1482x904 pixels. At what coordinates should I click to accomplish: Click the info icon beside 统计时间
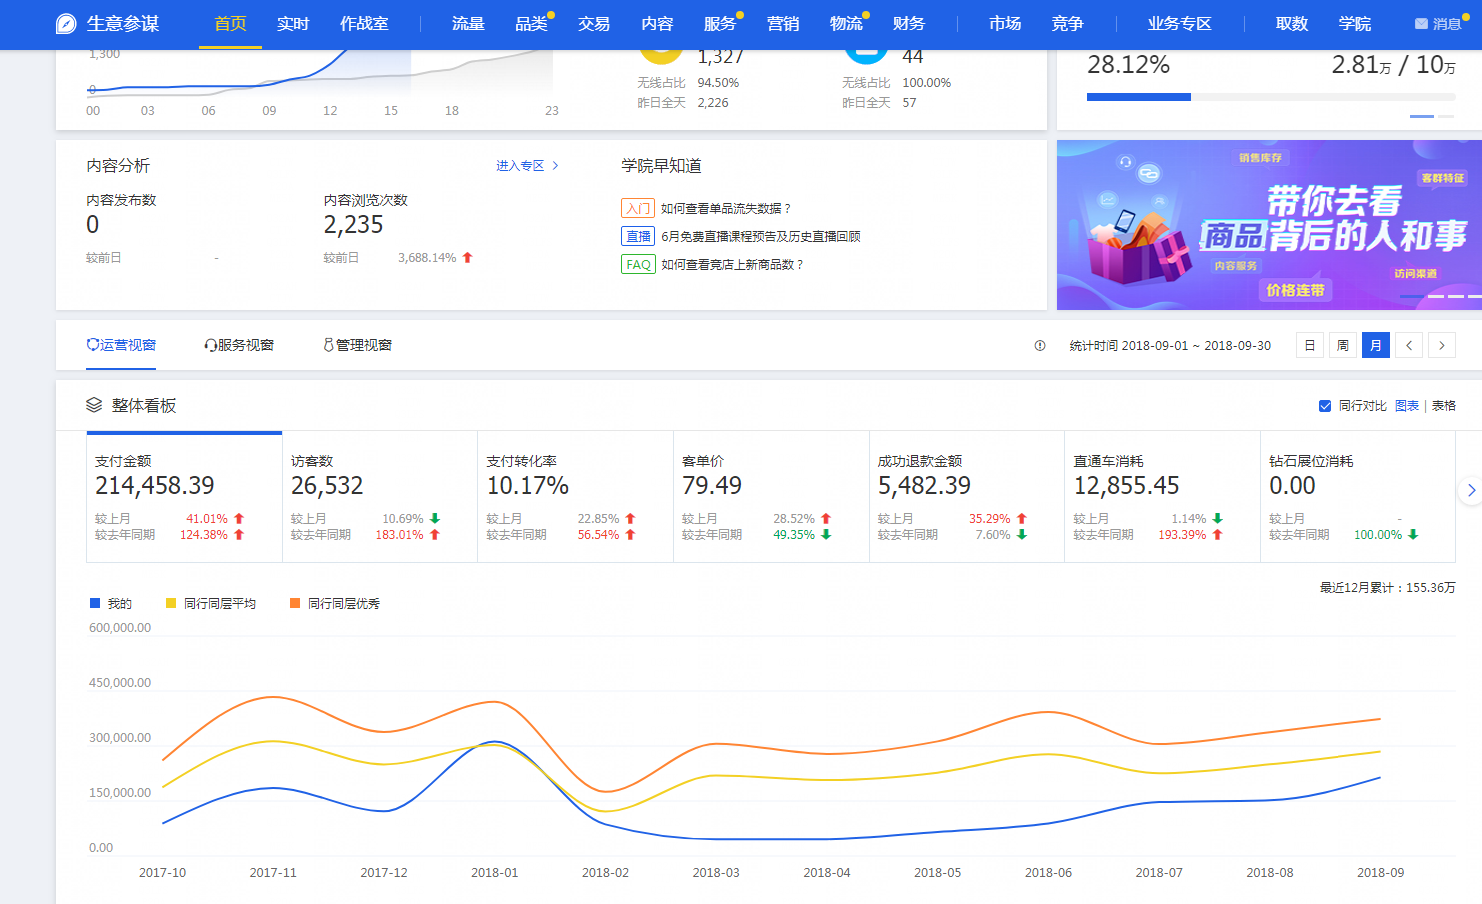click(x=1040, y=346)
